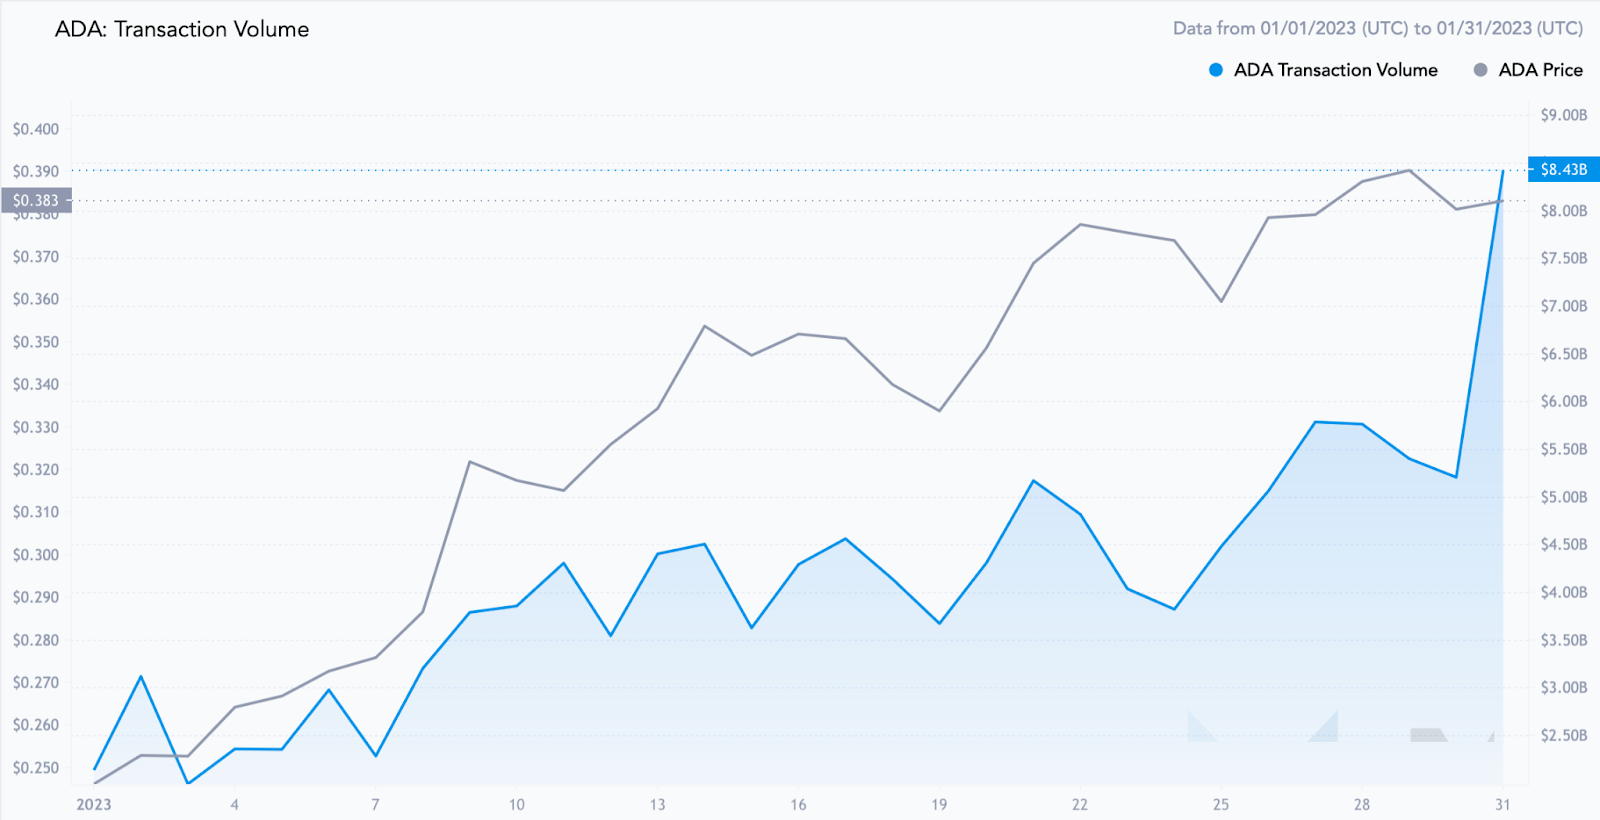Click the $3.00B volume axis label
This screenshot has width=1600, height=820.
tap(1564, 687)
